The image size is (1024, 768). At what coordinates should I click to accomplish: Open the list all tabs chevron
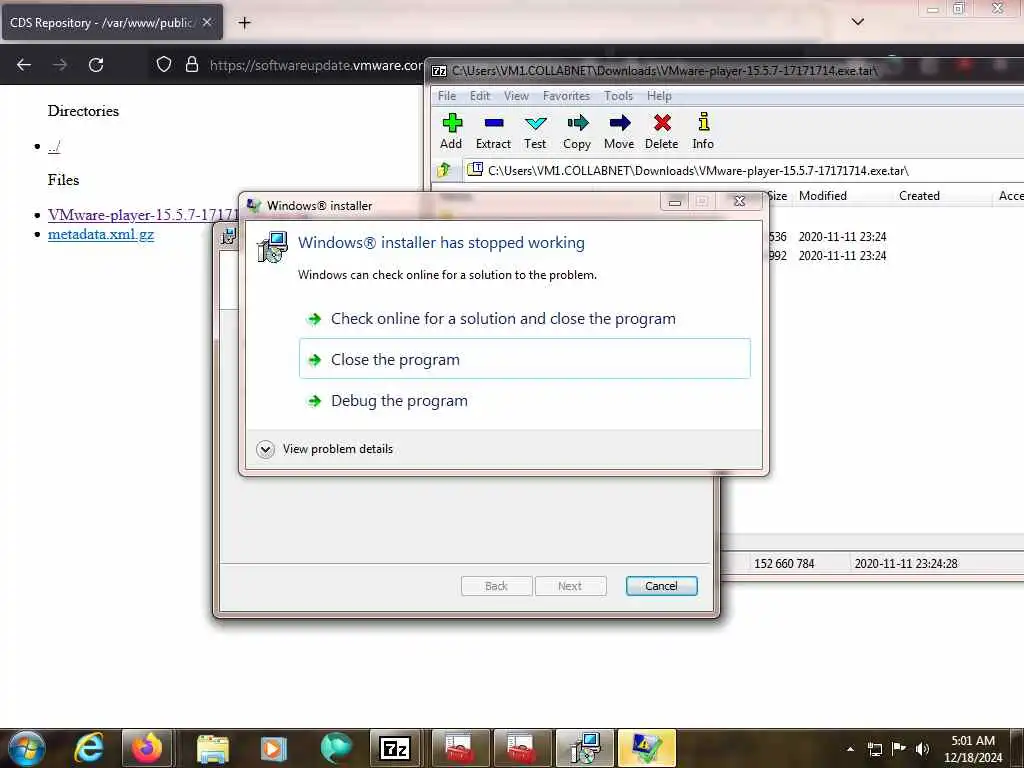tap(858, 22)
